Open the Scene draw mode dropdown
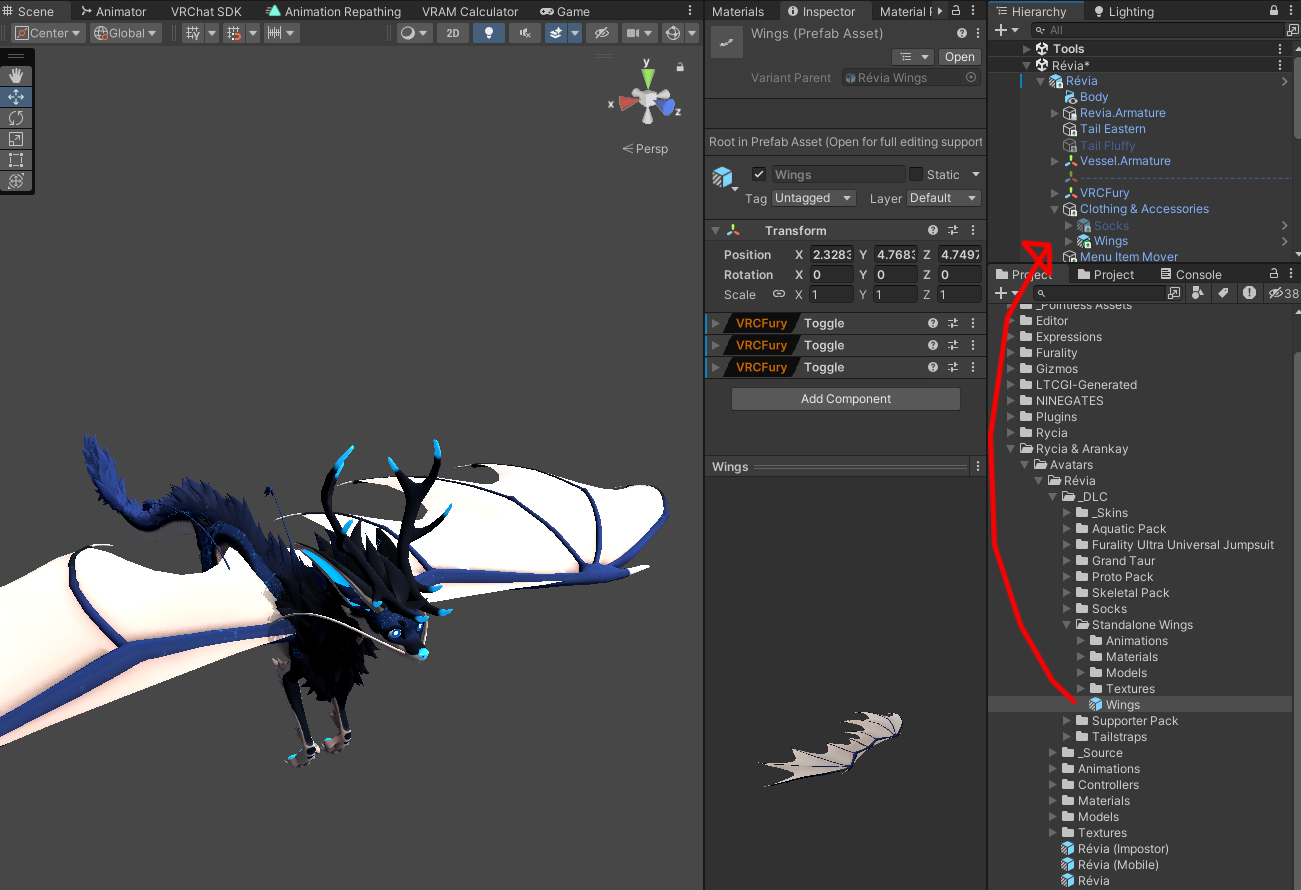The width and height of the screenshot is (1301, 890). pos(414,33)
